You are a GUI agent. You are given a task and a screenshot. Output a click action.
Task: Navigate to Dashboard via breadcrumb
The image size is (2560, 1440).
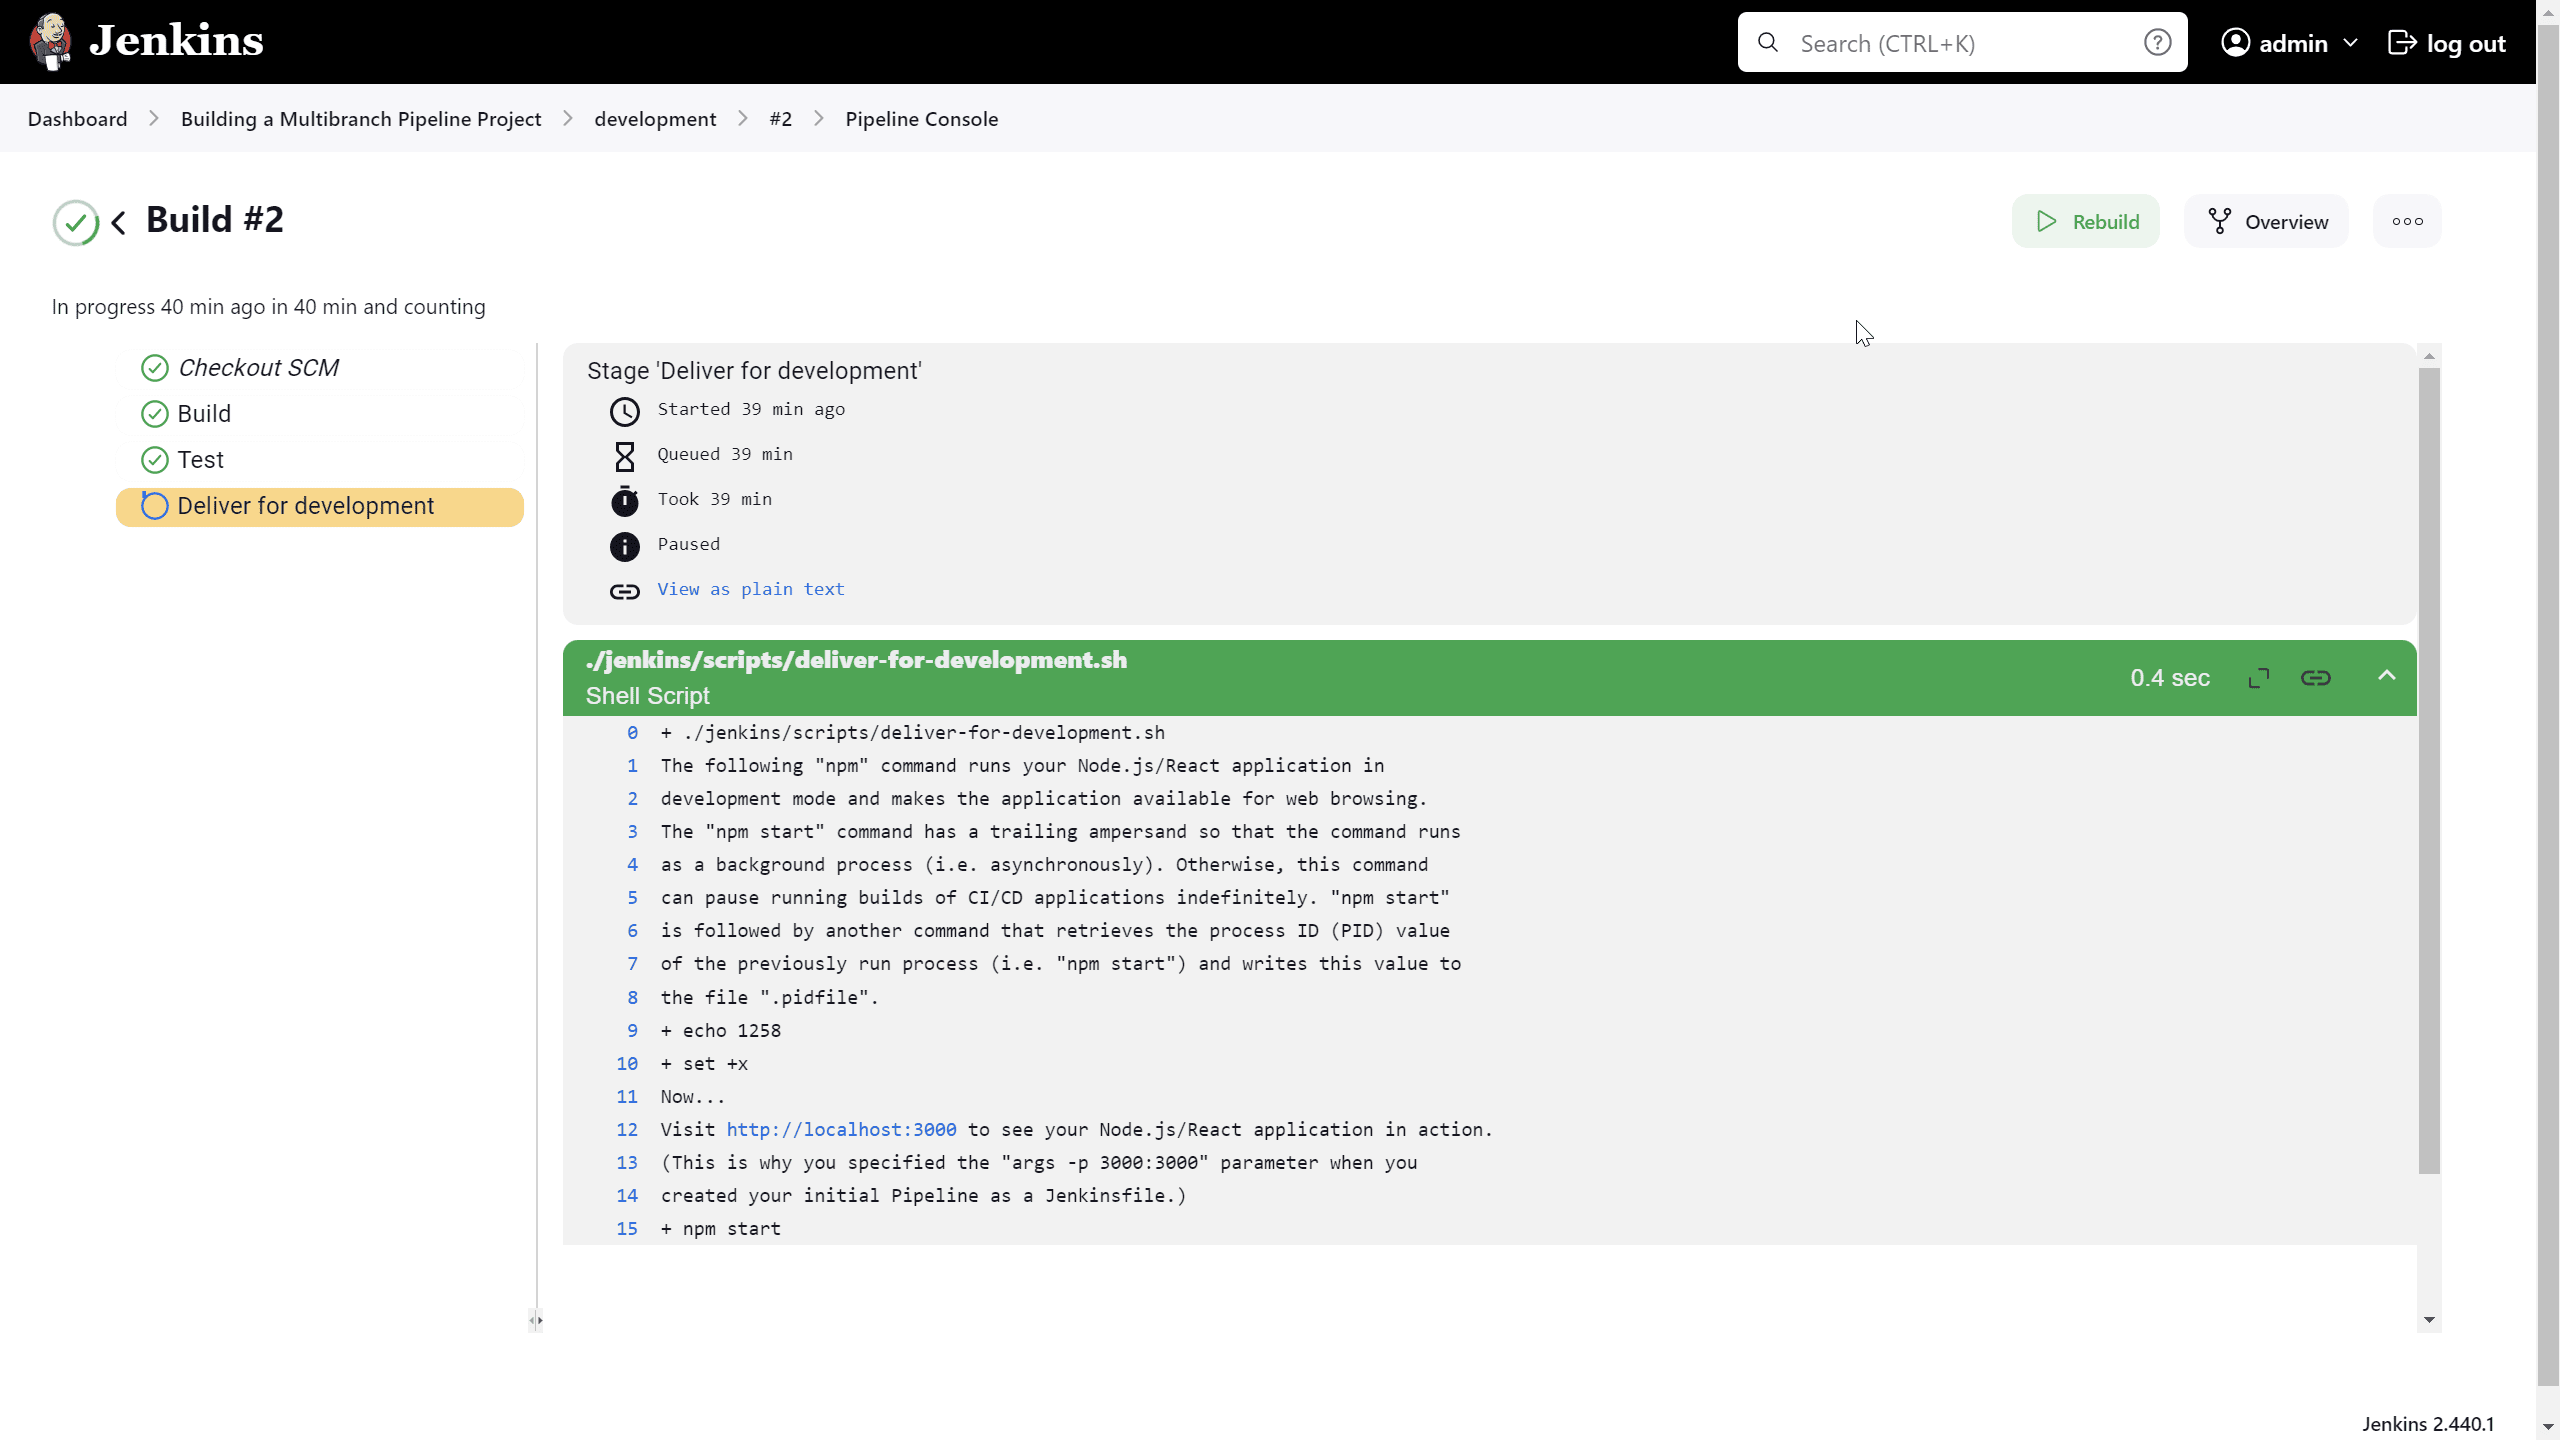click(x=78, y=118)
